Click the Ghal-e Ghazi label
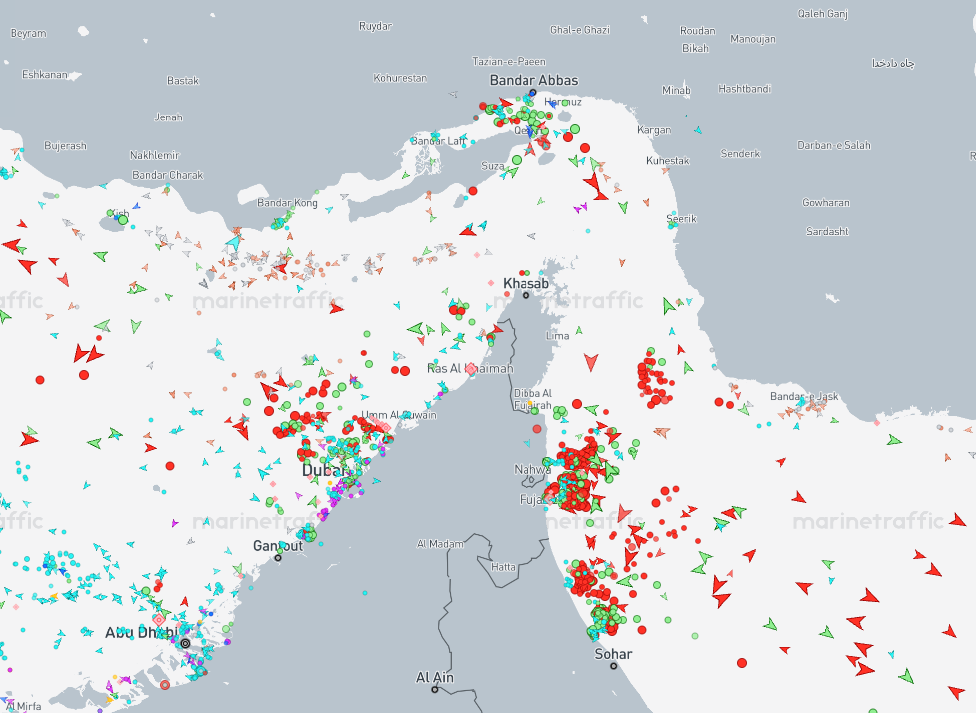Image resolution: width=976 pixels, height=713 pixels. (x=580, y=30)
